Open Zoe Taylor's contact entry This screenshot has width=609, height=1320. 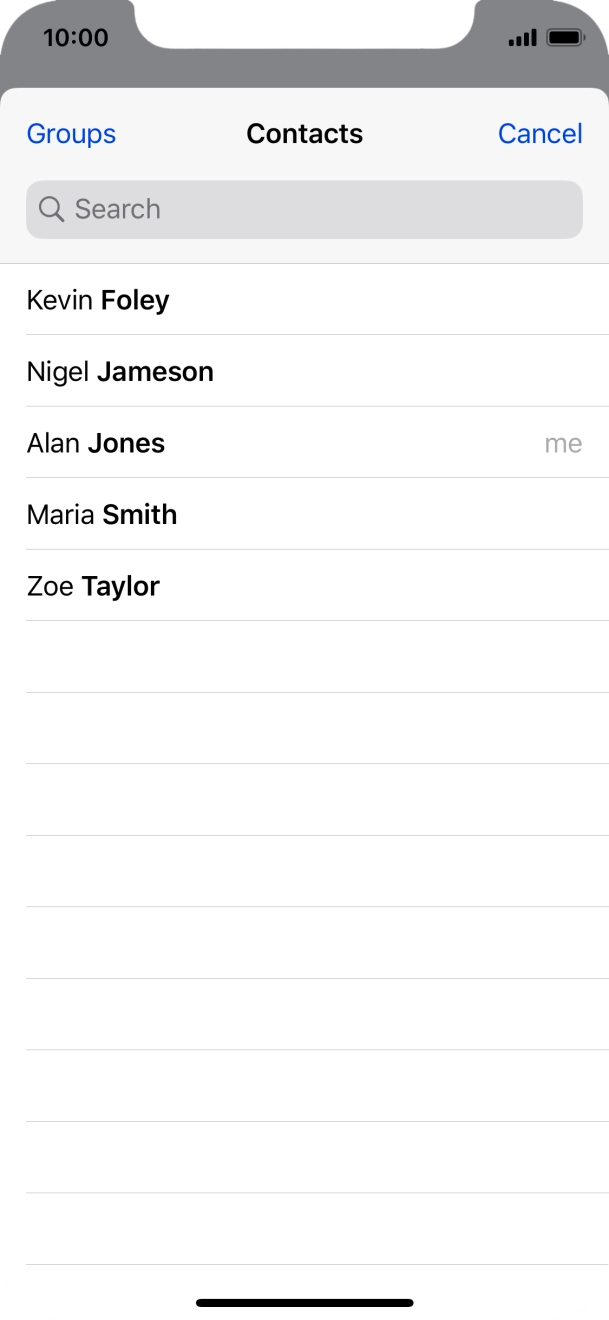pos(93,586)
